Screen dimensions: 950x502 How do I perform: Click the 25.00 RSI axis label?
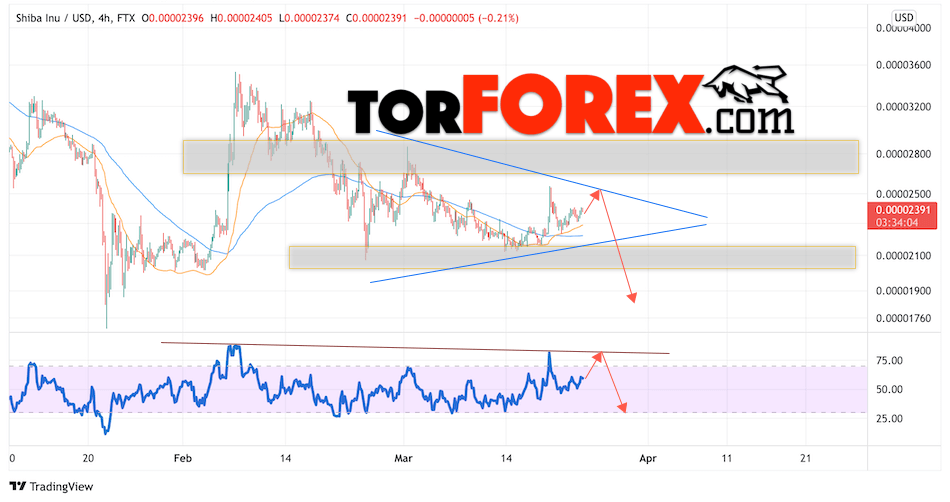point(889,418)
